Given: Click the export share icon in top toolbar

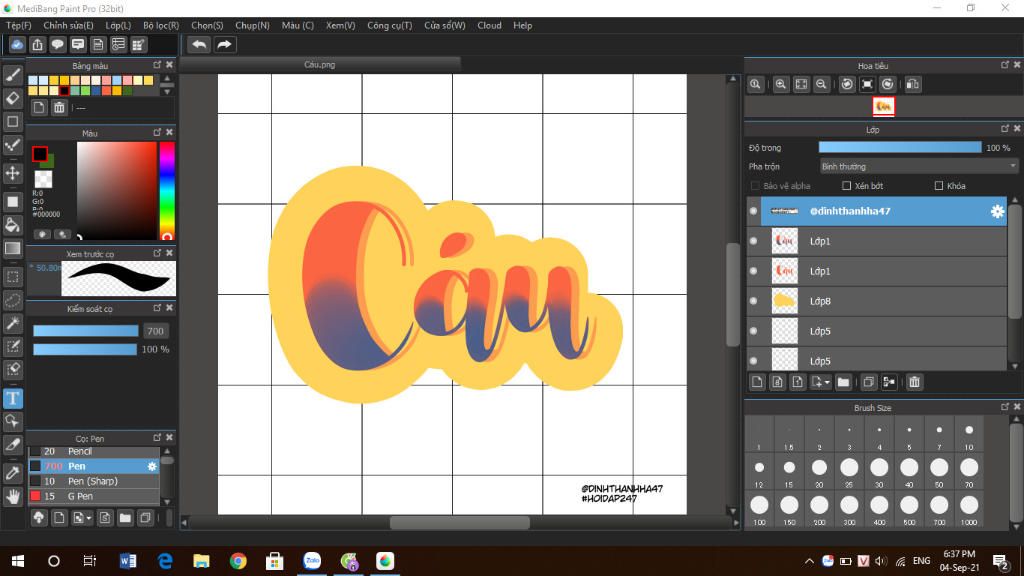Looking at the screenshot, I should 37,44.
